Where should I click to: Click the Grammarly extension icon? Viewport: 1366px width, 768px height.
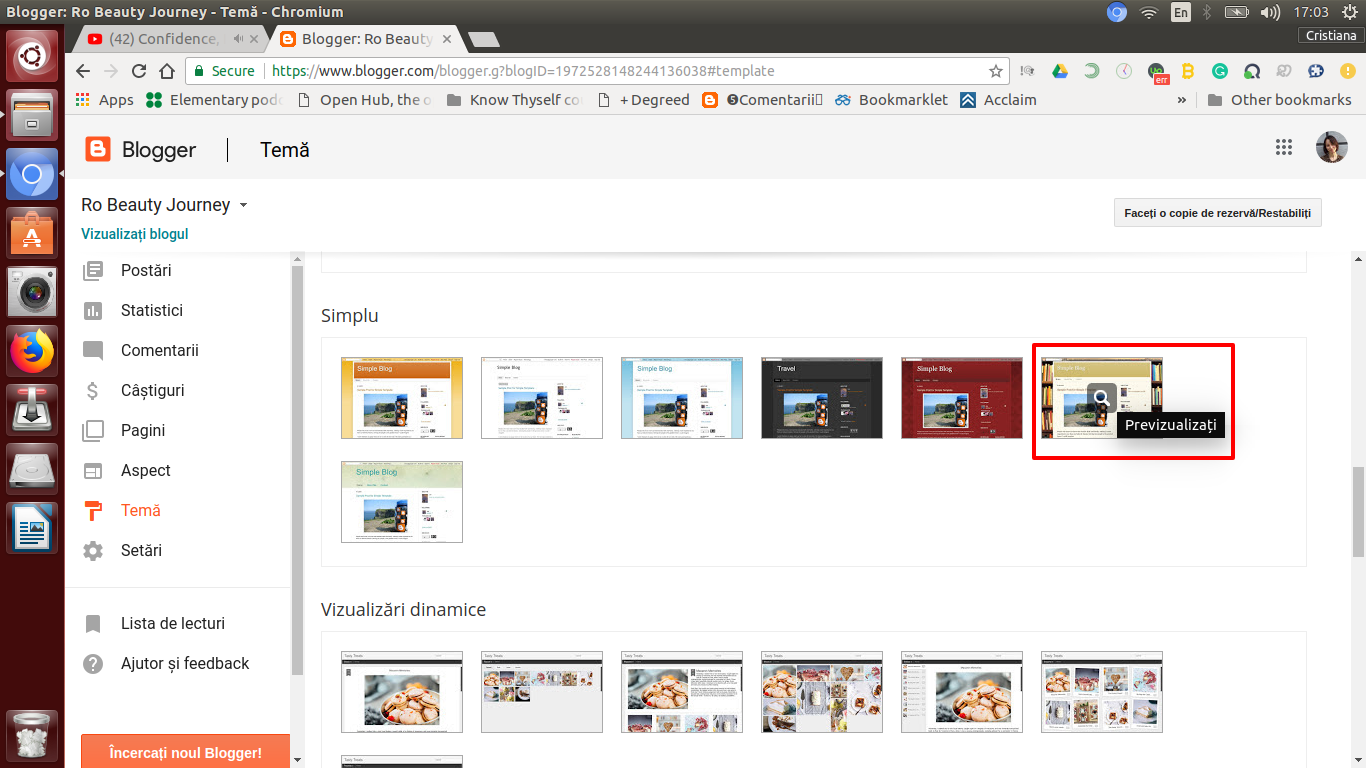coord(1220,71)
